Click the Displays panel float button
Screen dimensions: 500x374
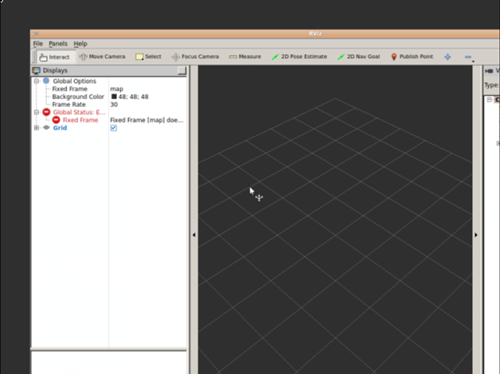[182, 70]
